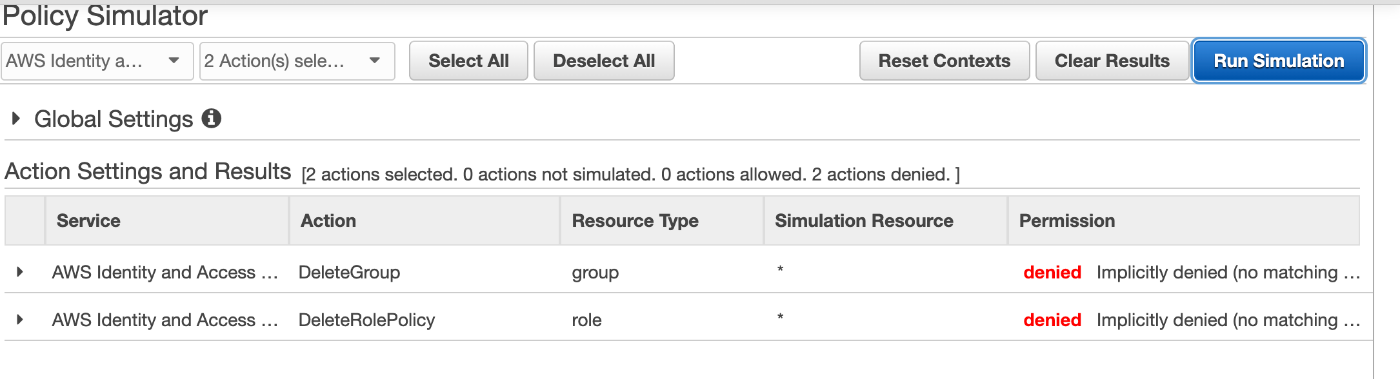1400x379 pixels.
Task: Click the denied result for DeleteGroup
Action: click(1052, 272)
